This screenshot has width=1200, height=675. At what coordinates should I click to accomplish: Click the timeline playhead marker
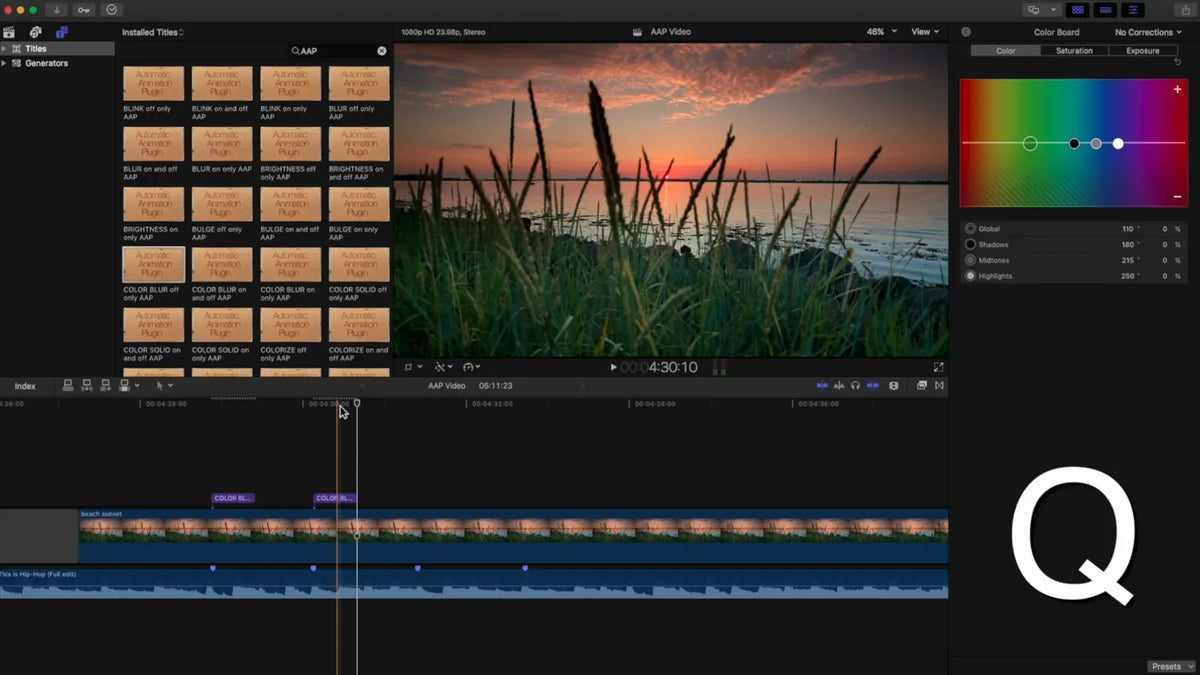point(357,403)
